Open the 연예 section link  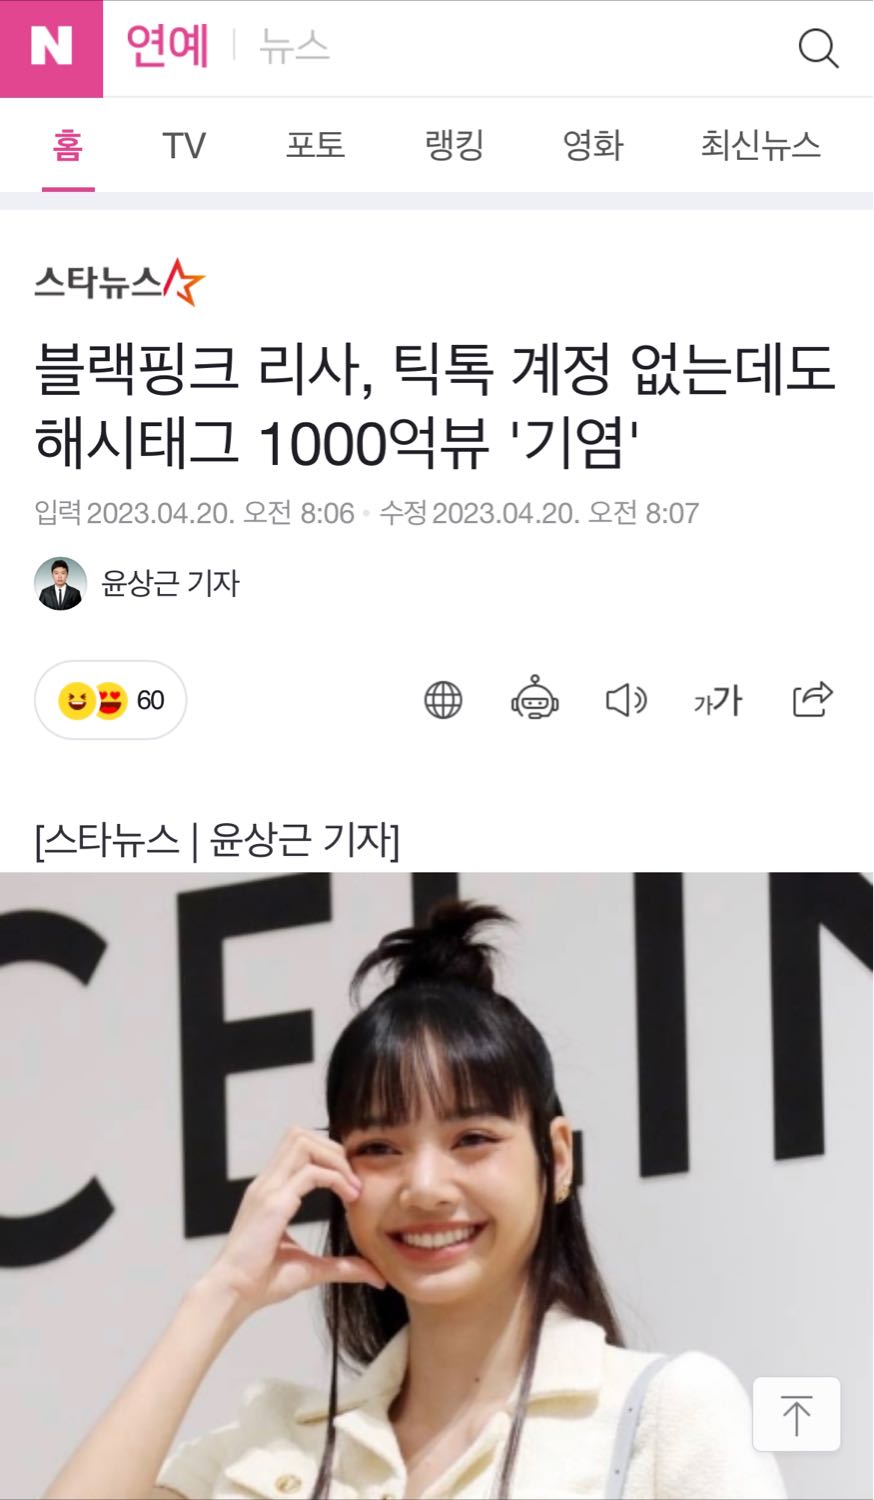pyautogui.click(x=167, y=46)
